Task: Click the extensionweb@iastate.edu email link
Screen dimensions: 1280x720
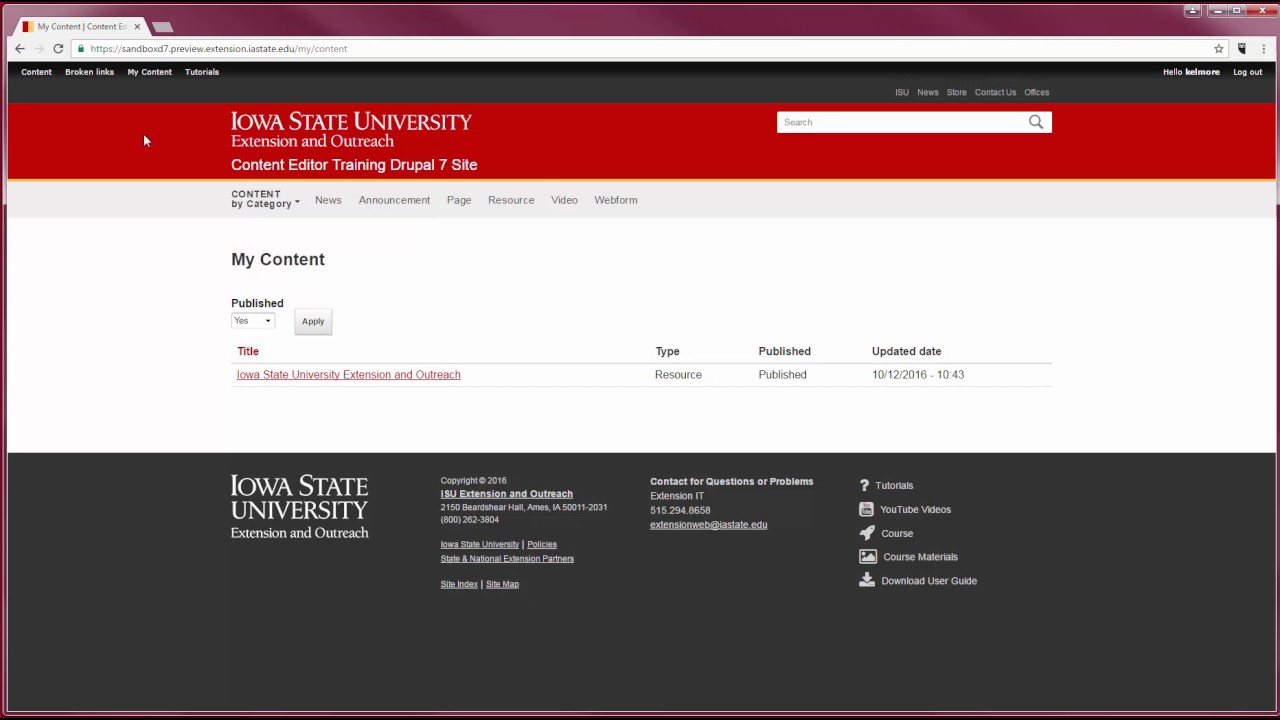Action: [709, 525]
